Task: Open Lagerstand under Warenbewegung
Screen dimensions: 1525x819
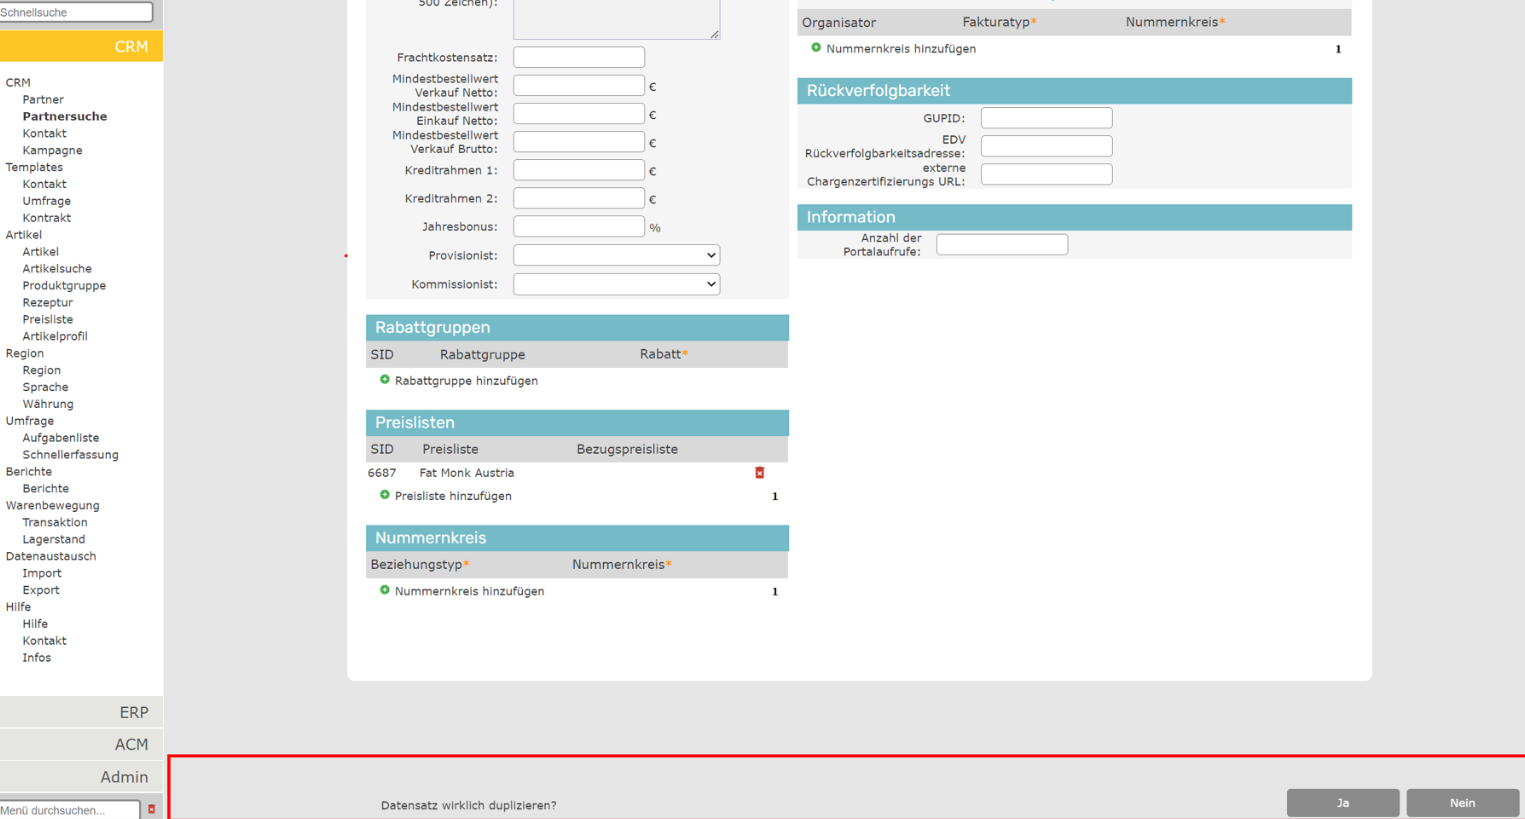Action: coord(54,539)
